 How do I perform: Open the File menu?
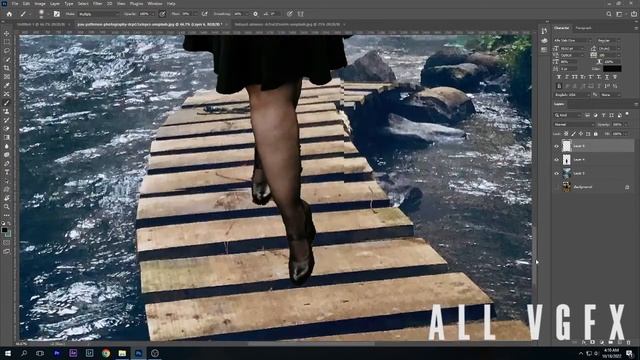click(15, 4)
